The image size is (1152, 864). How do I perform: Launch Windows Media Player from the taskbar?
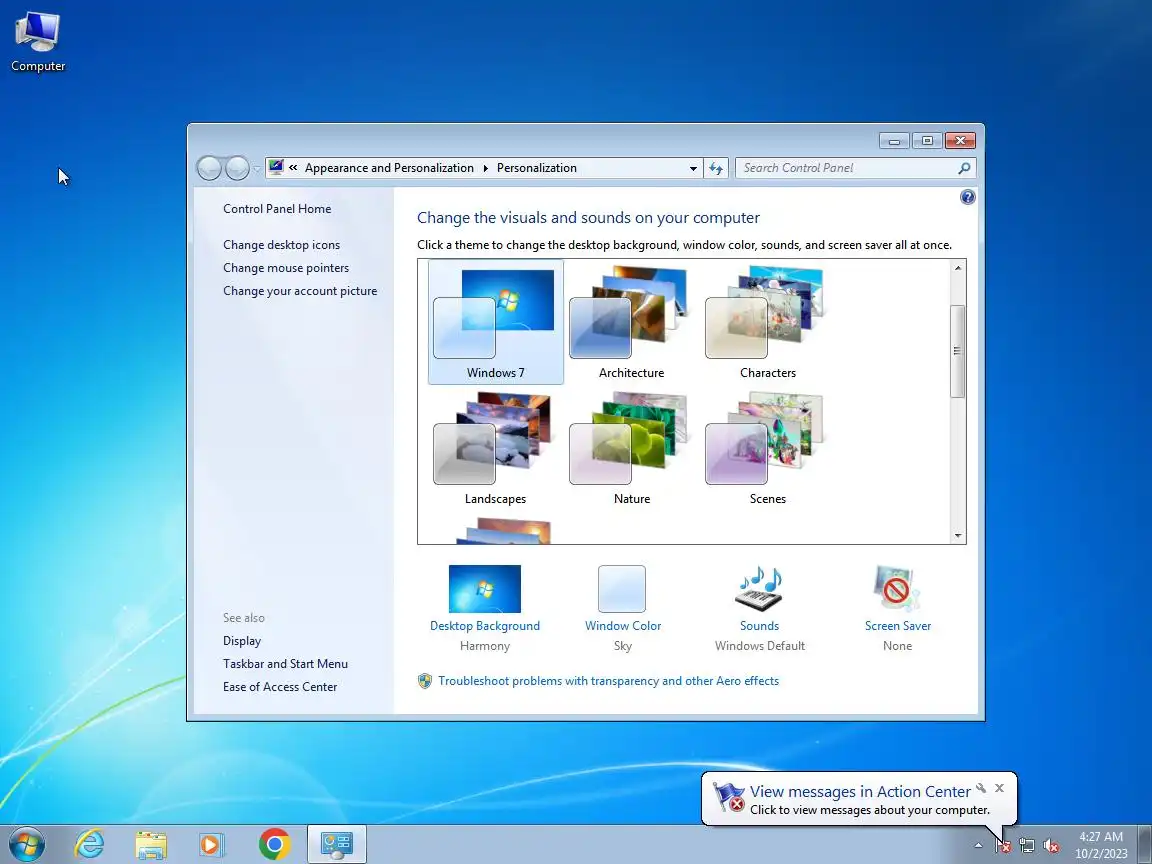point(211,845)
